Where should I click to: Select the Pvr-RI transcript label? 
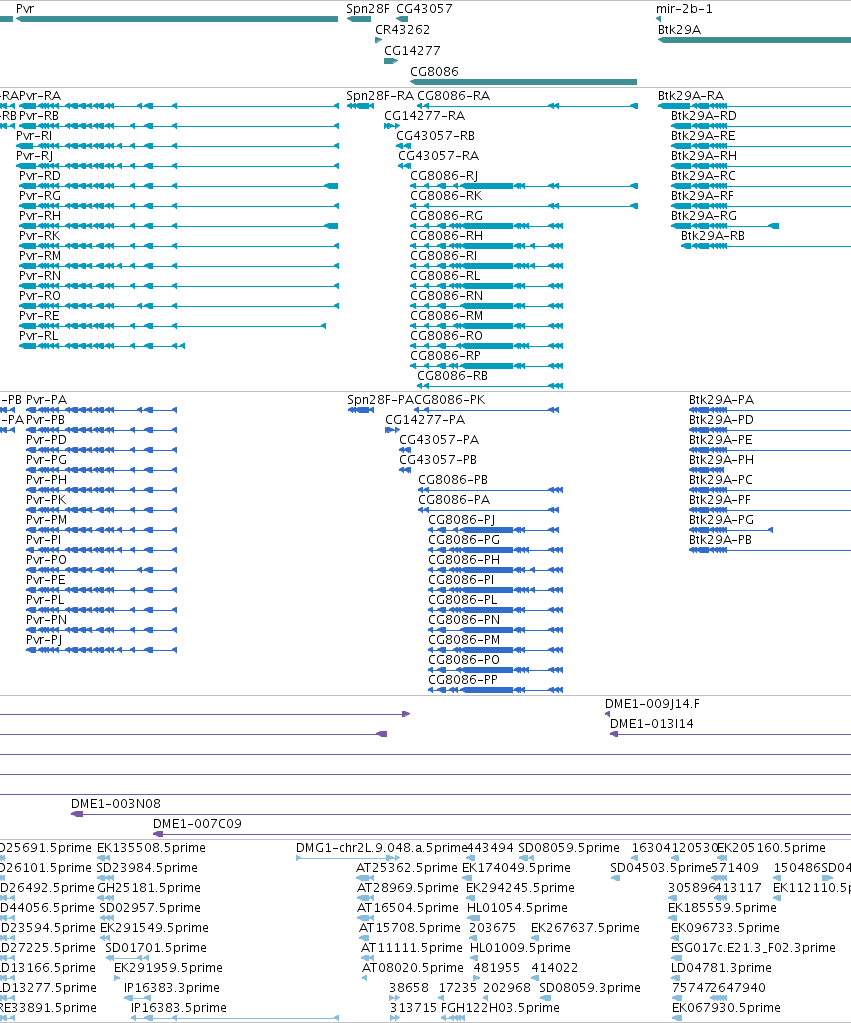point(34,136)
